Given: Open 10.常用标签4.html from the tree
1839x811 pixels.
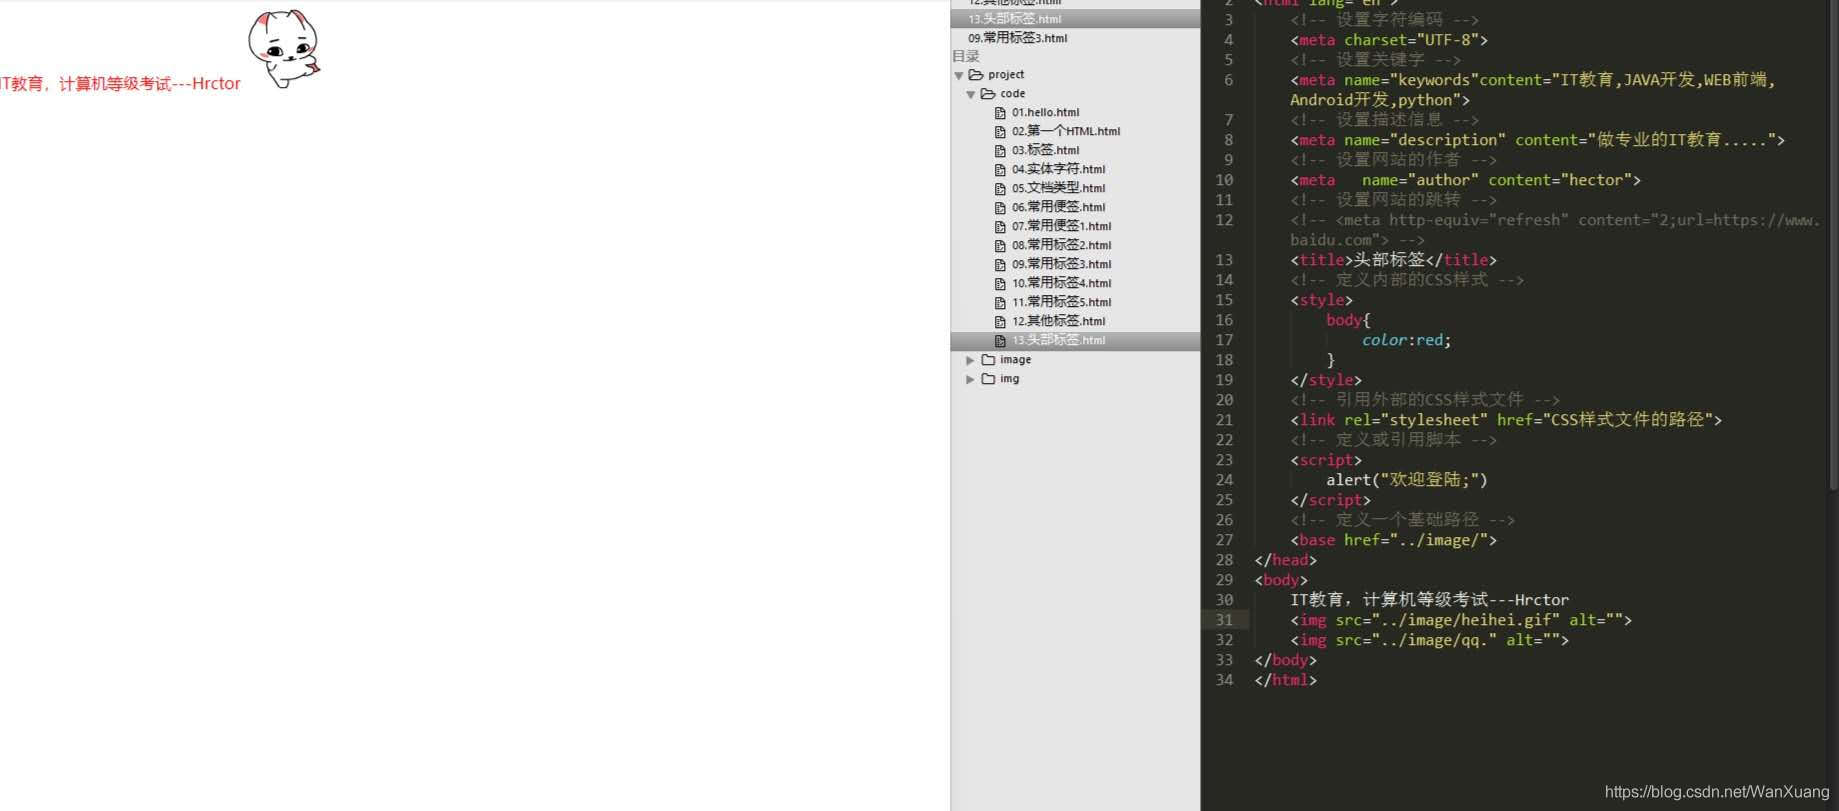Looking at the screenshot, I should [1061, 284].
